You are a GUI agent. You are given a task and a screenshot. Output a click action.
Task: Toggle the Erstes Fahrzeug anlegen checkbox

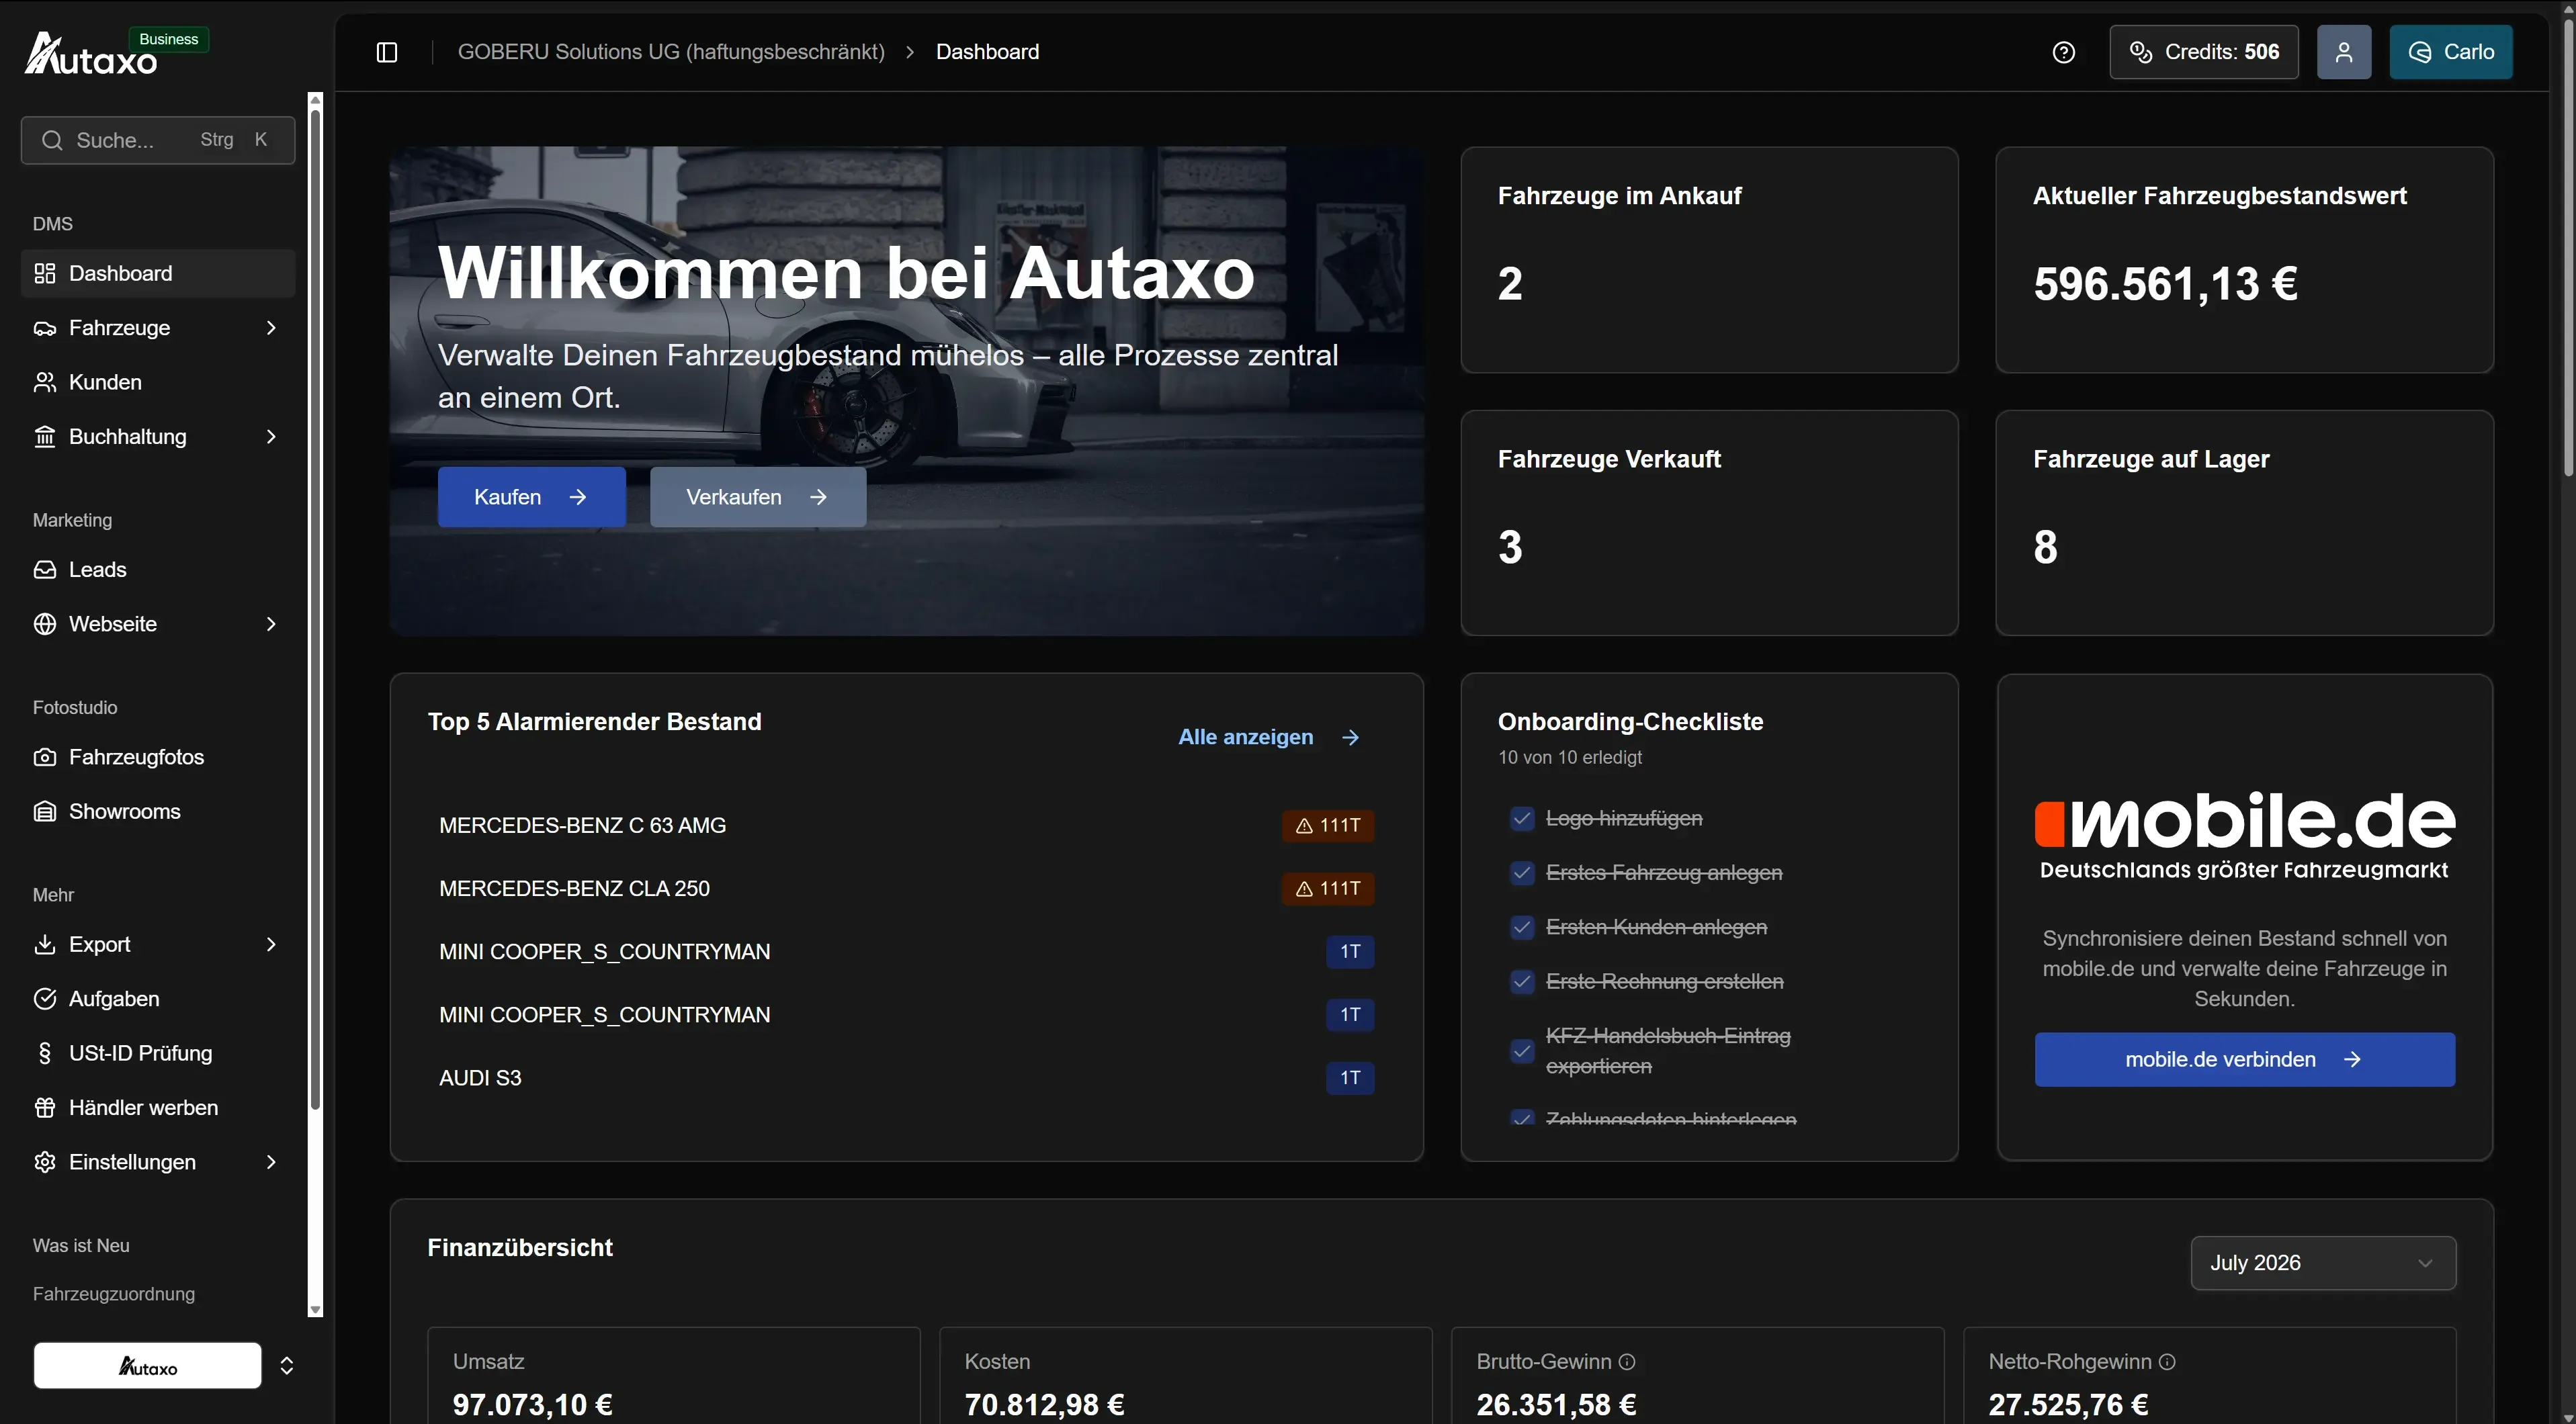(x=1522, y=873)
